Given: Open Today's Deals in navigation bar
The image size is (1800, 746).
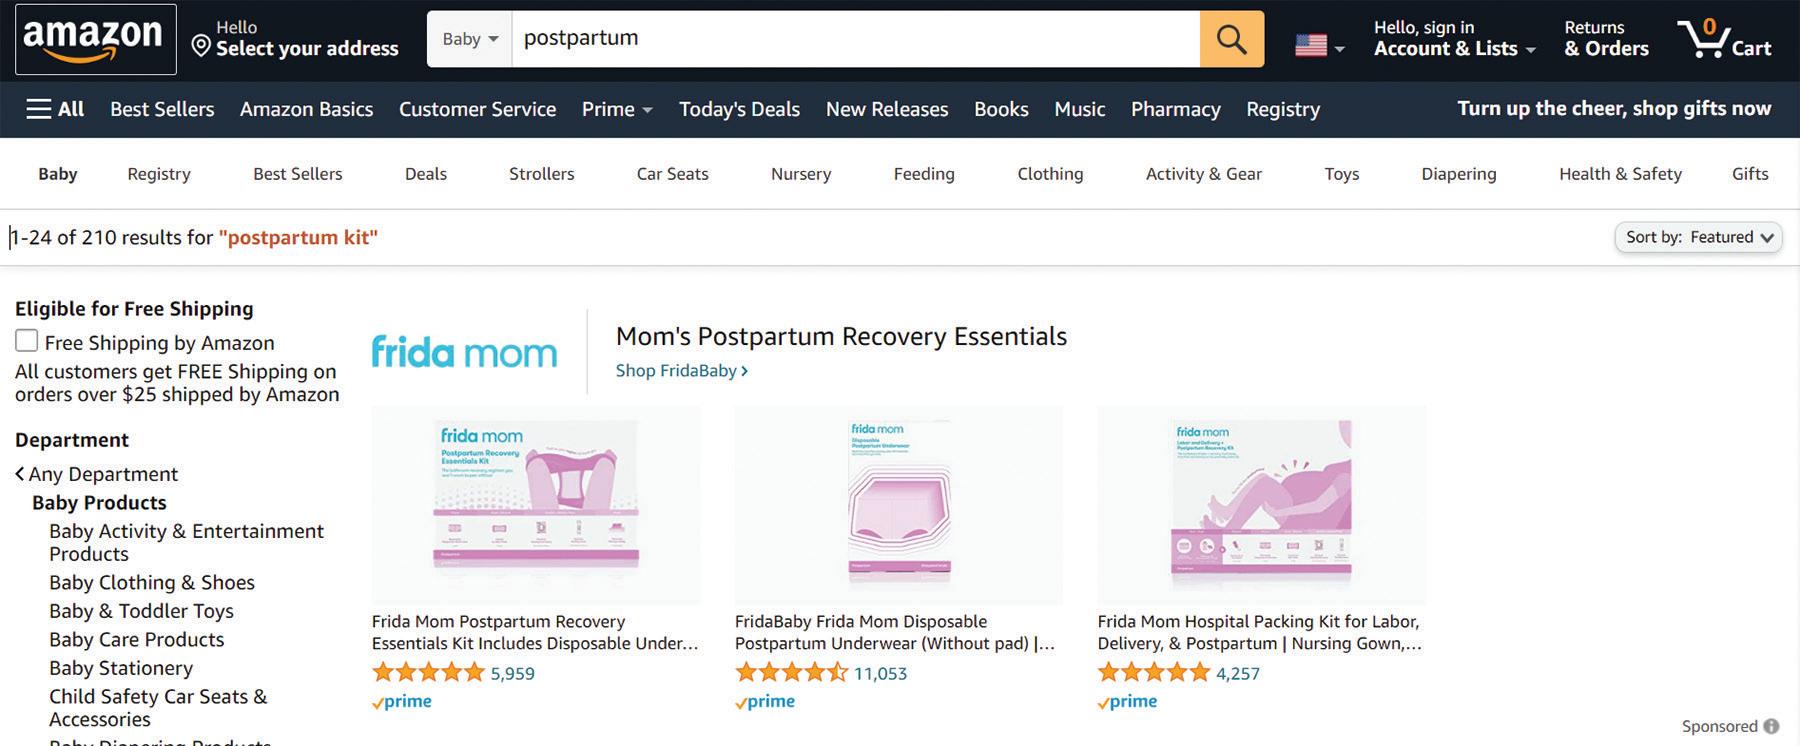Looking at the screenshot, I should 739,109.
